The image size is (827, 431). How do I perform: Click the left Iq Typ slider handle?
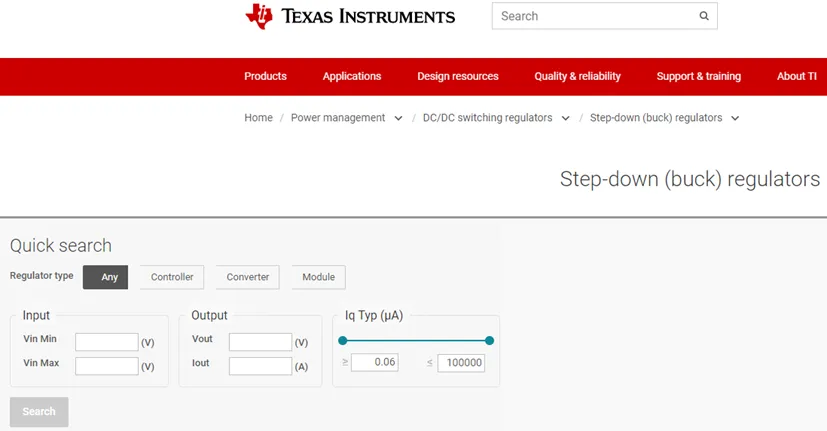[343, 341]
